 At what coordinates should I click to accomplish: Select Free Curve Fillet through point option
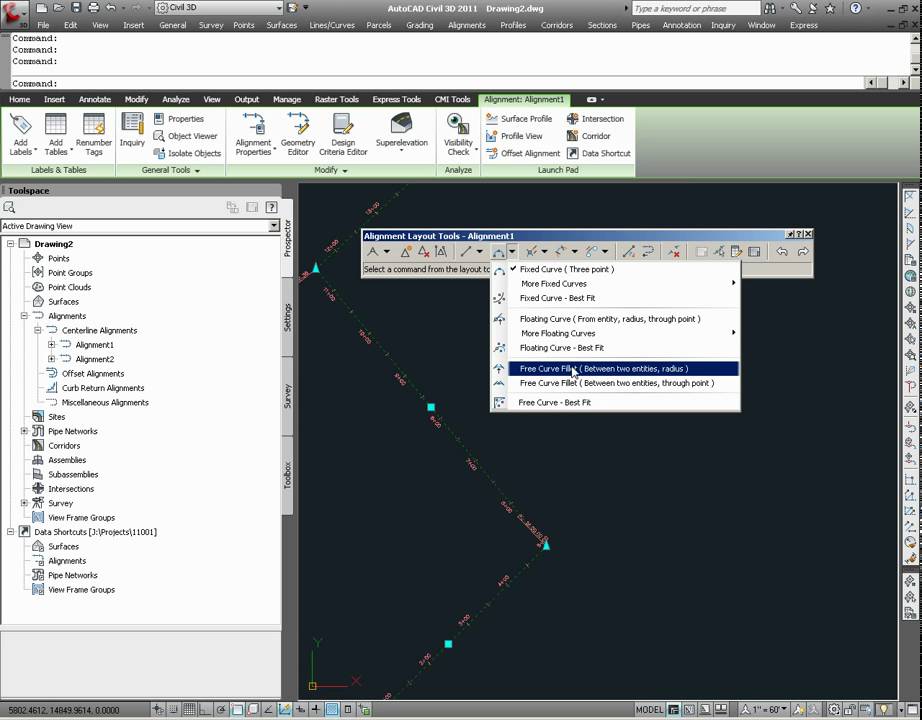[x=617, y=383]
